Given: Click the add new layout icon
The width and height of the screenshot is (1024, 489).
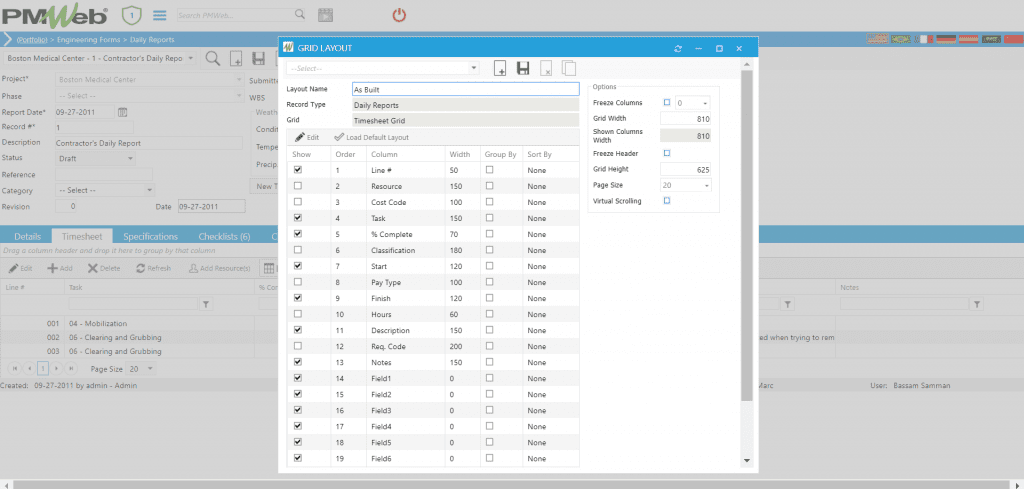Looking at the screenshot, I should 501,69.
